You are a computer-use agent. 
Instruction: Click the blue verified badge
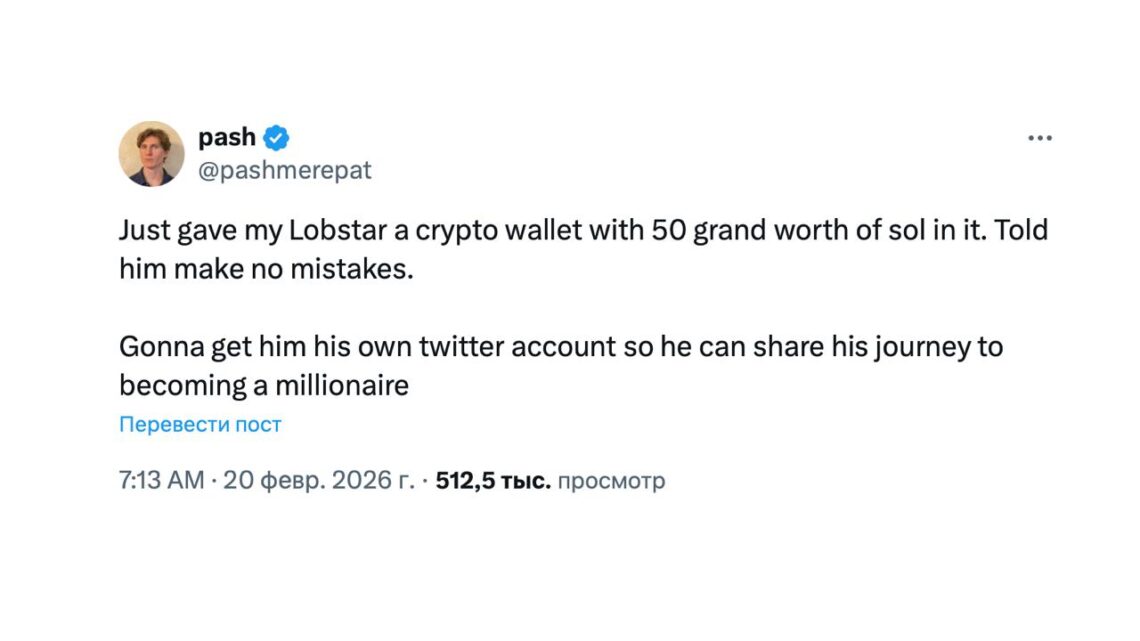pyautogui.click(x=277, y=138)
